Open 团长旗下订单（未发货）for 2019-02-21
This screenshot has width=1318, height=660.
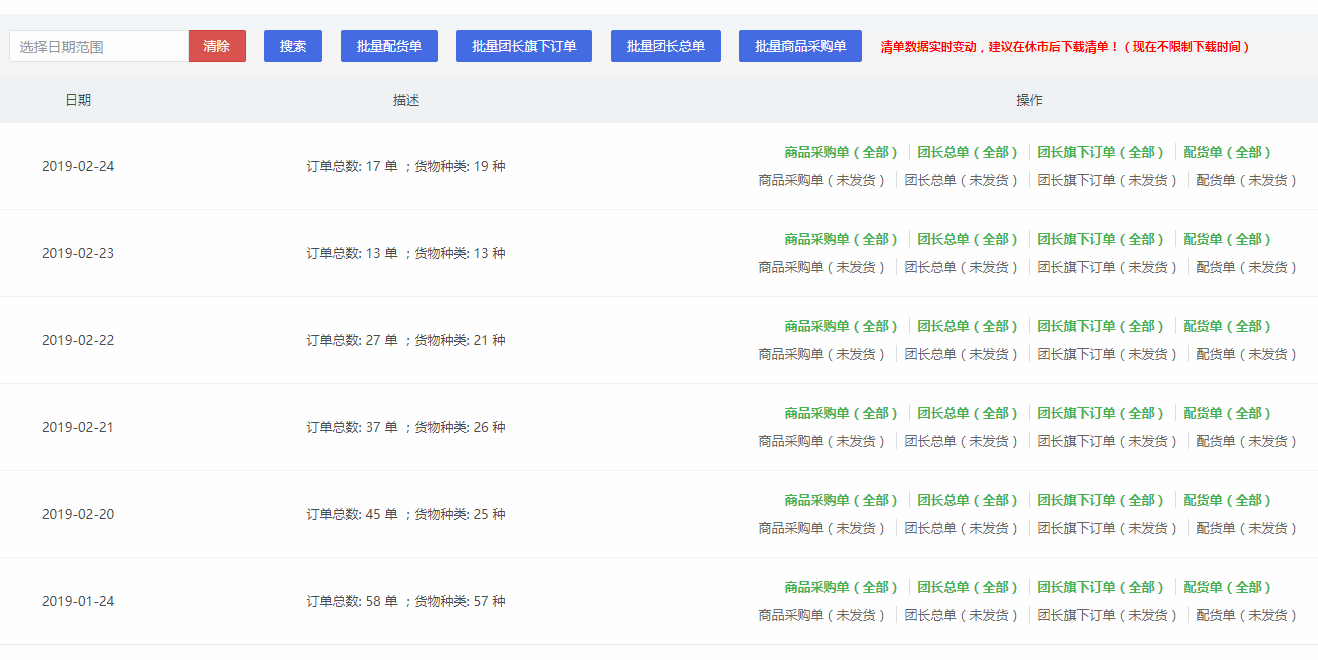click(1108, 442)
